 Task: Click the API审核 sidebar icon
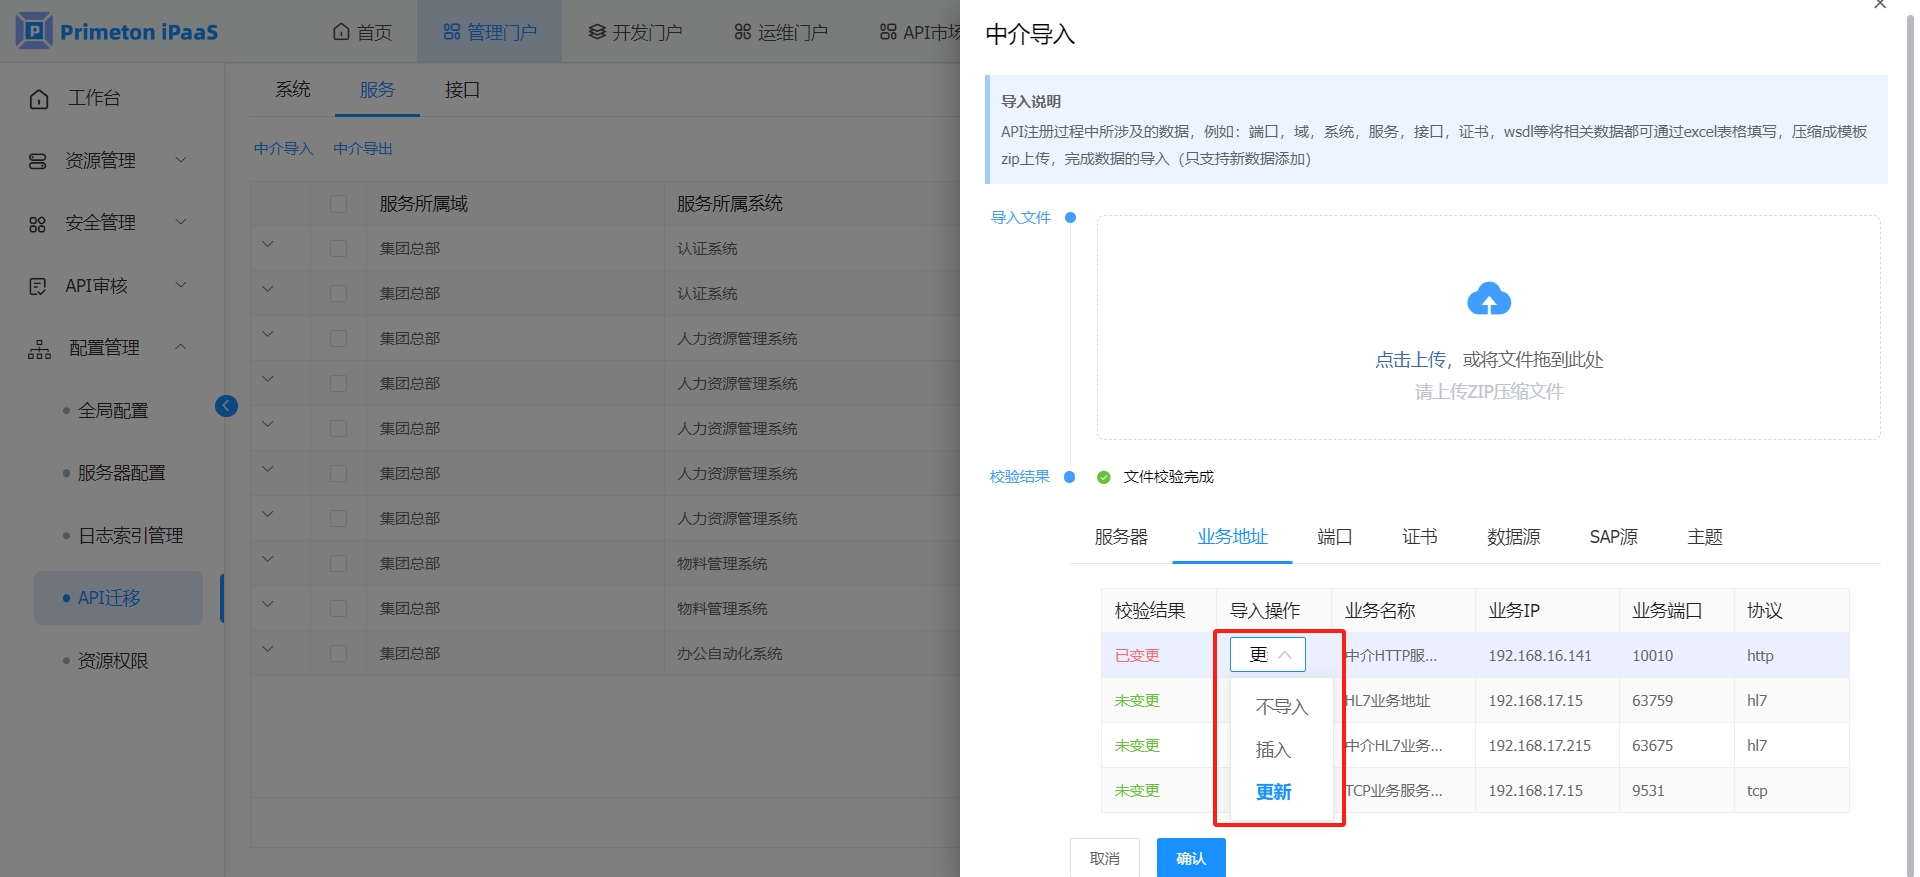click(x=38, y=287)
